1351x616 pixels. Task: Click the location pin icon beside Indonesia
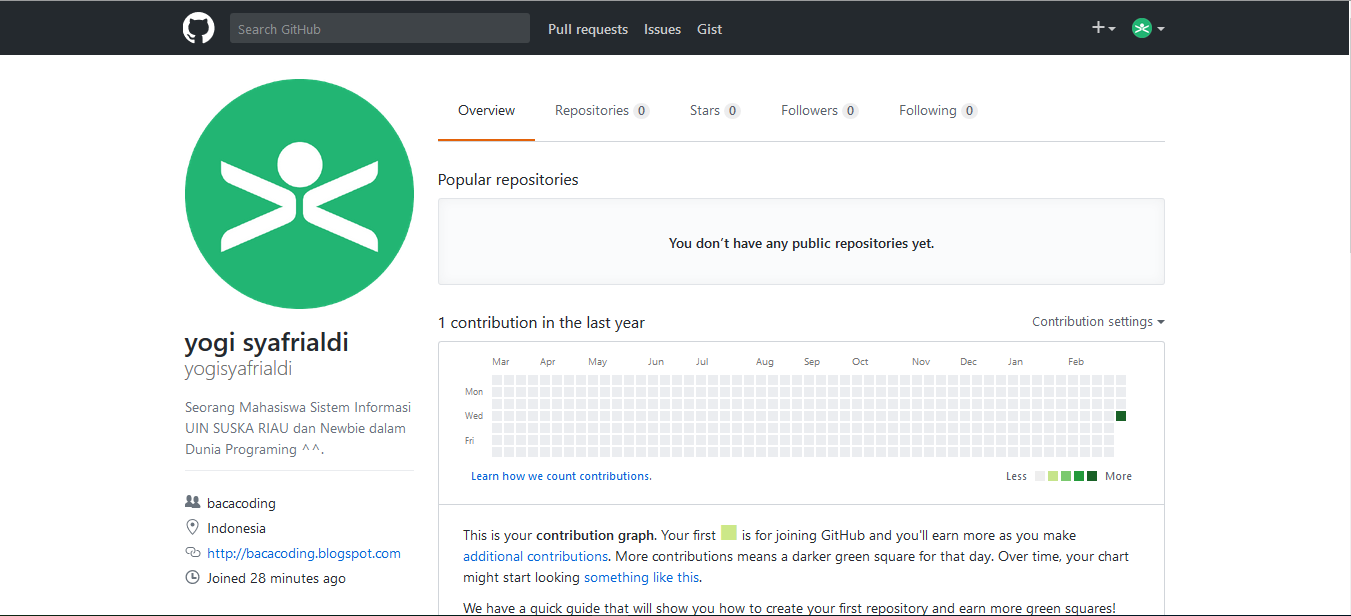point(193,527)
